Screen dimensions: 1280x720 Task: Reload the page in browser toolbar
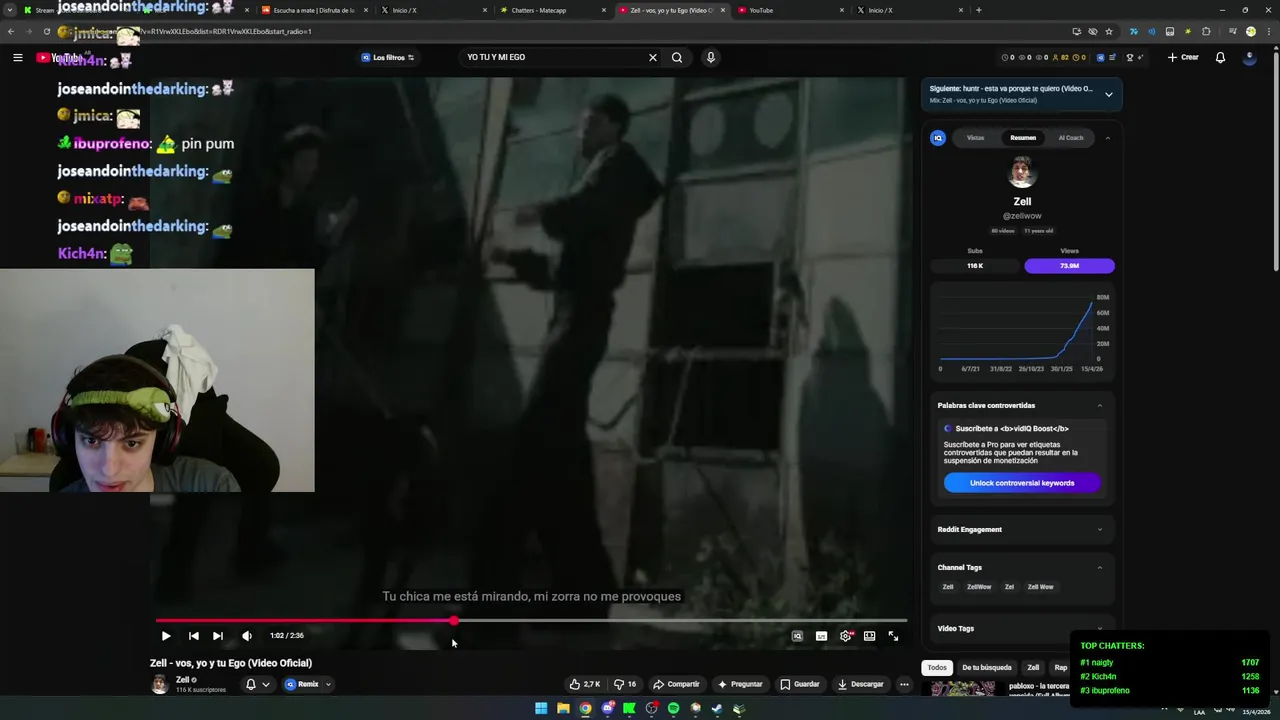pyautogui.click(x=46, y=31)
